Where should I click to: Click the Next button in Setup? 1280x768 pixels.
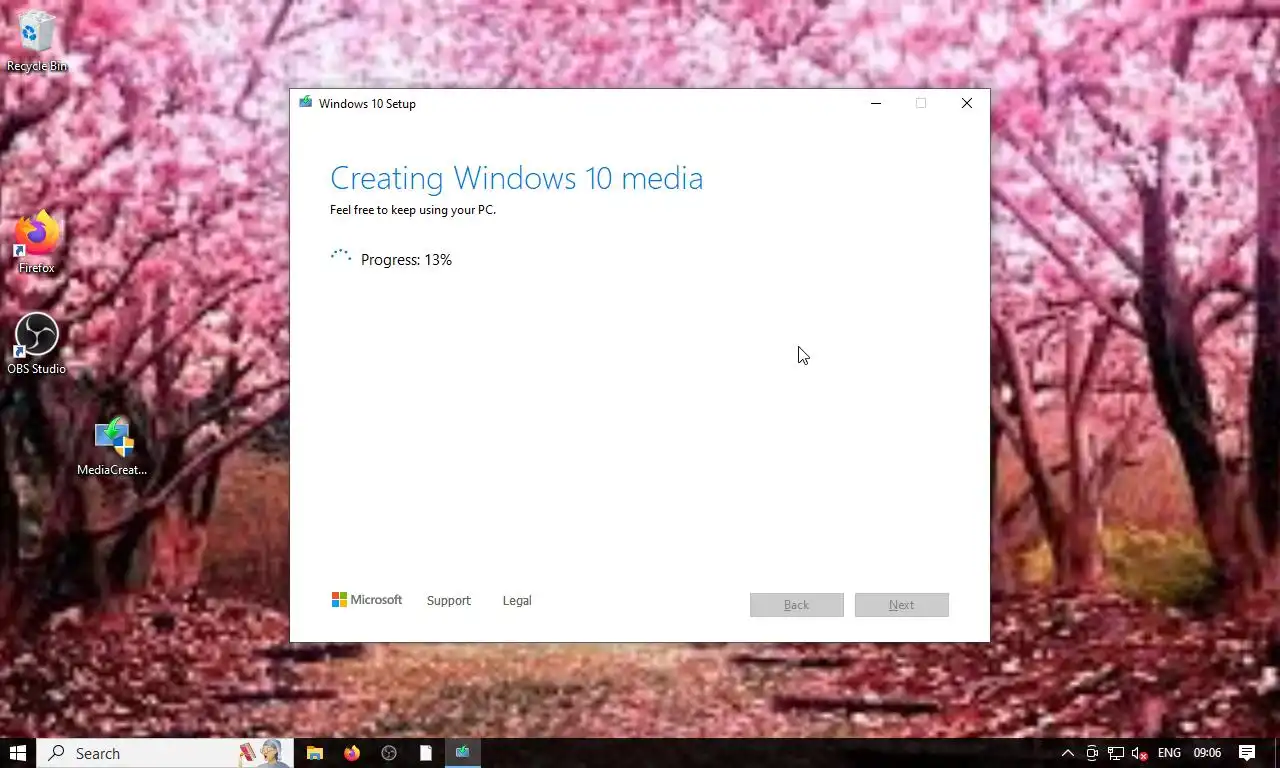pyautogui.click(x=901, y=605)
